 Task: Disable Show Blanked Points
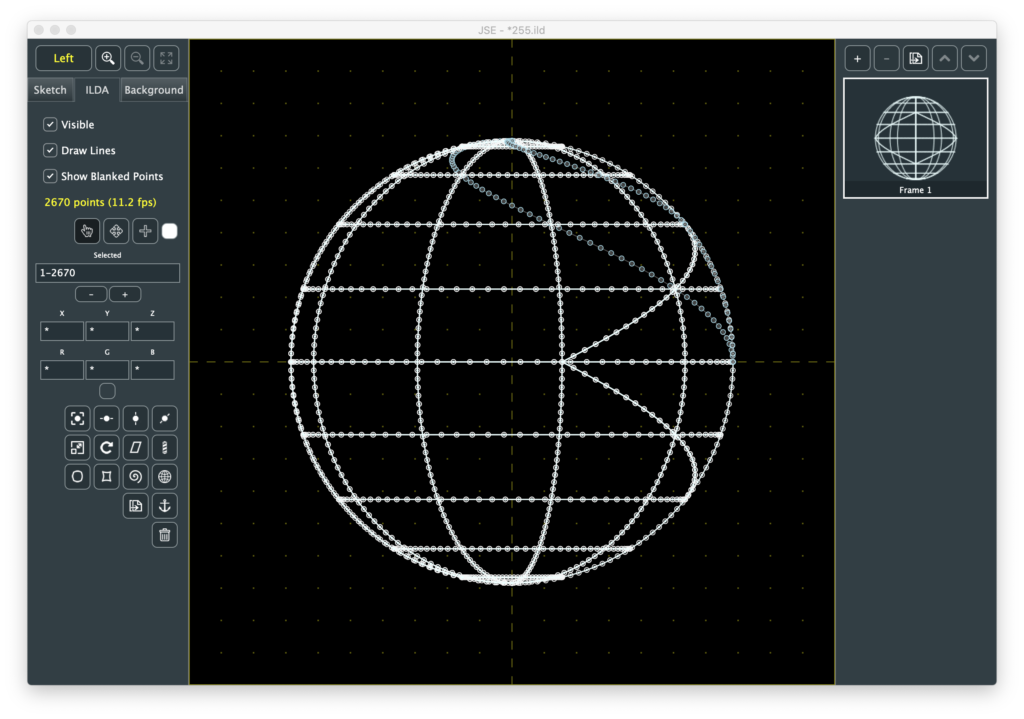(50, 176)
